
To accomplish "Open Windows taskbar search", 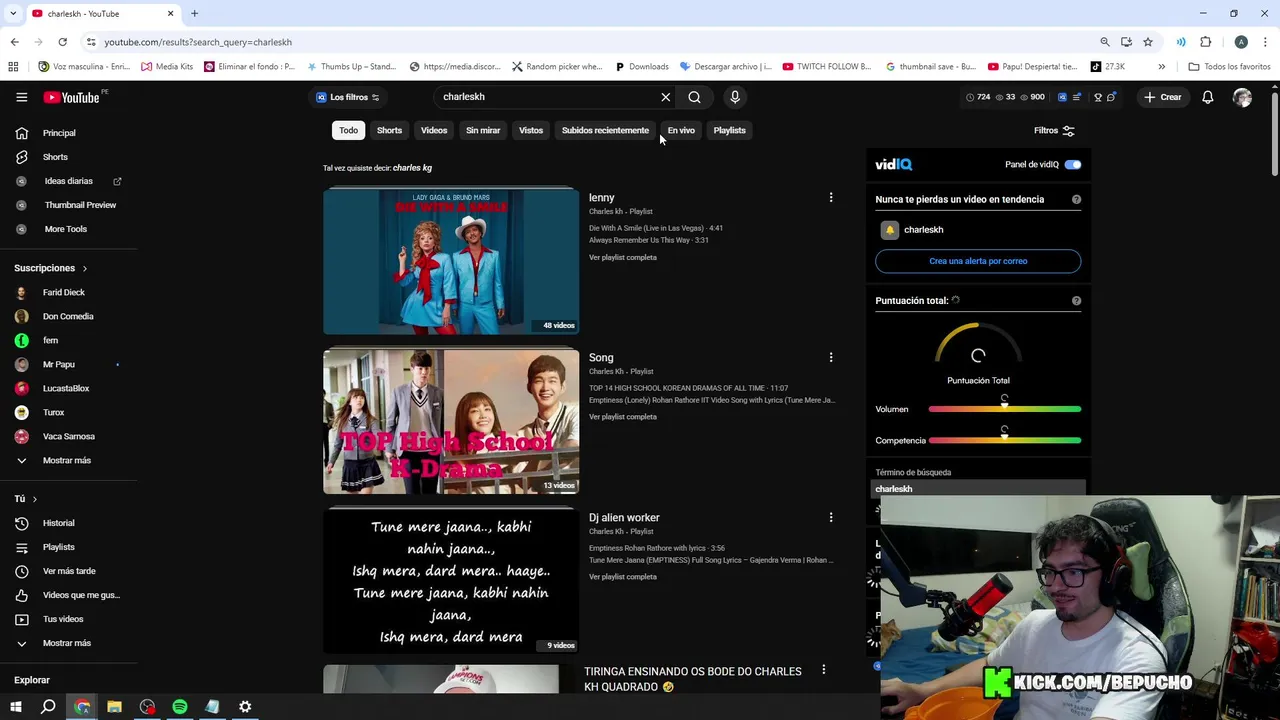I will [x=48, y=707].
